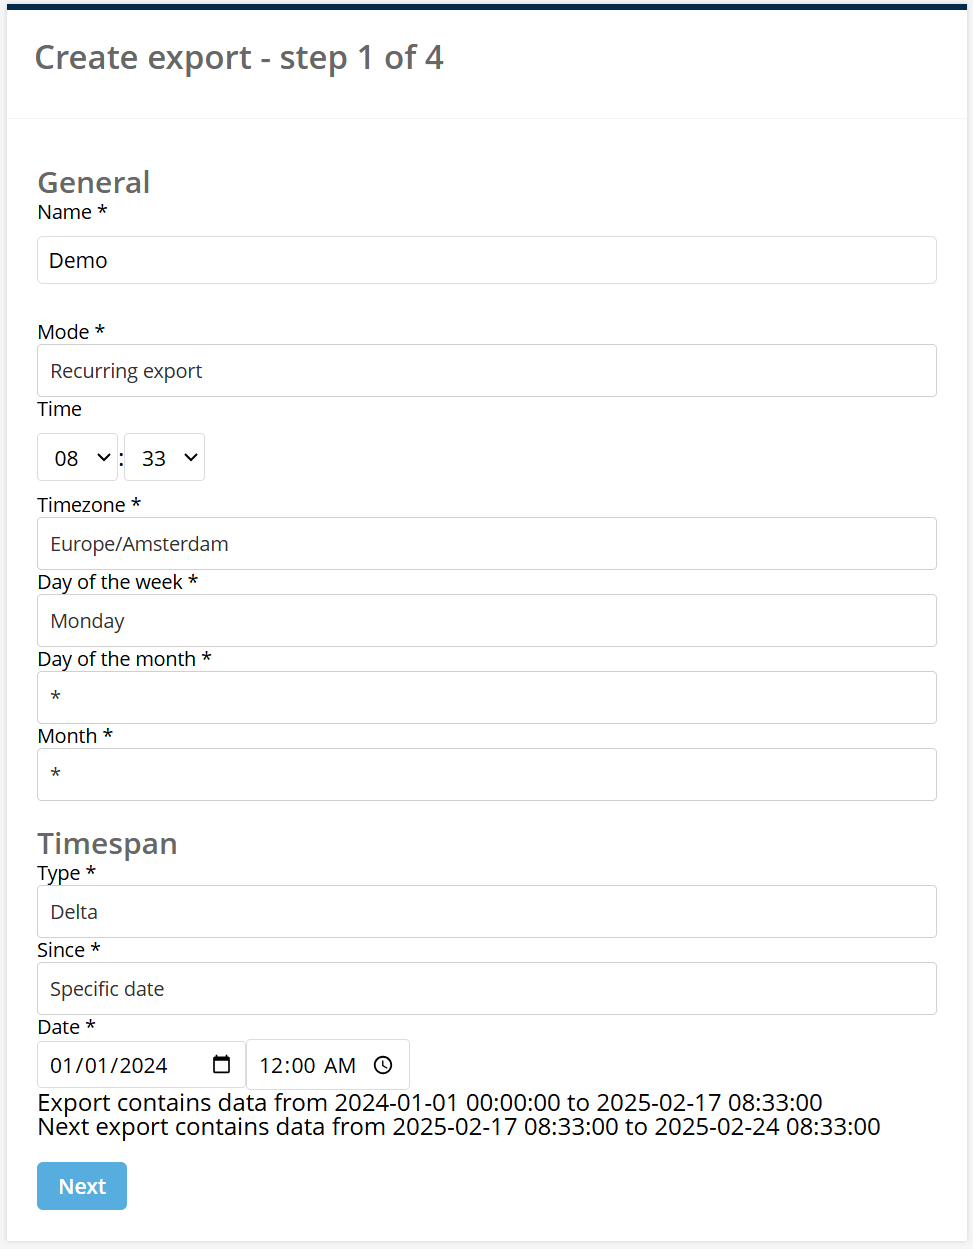Click the time input showing 12:00 AM

point(328,1065)
